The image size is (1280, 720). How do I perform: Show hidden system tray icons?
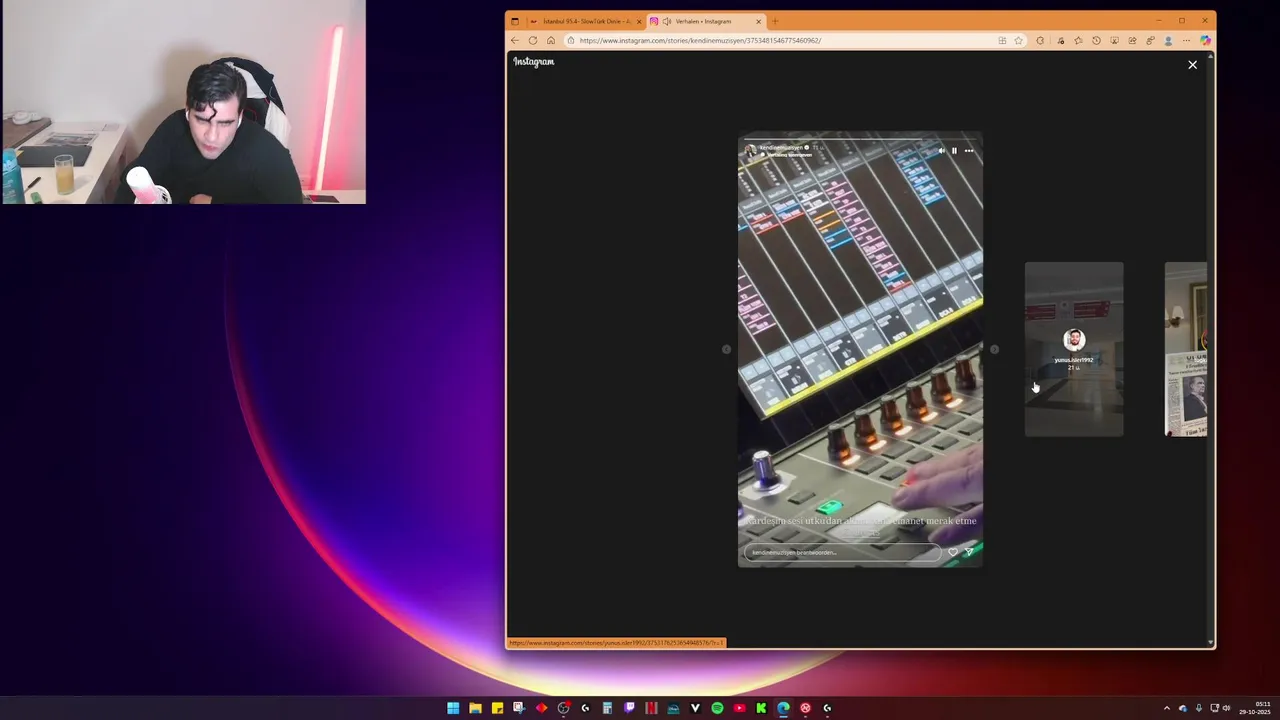pyautogui.click(x=1166, y=708)
